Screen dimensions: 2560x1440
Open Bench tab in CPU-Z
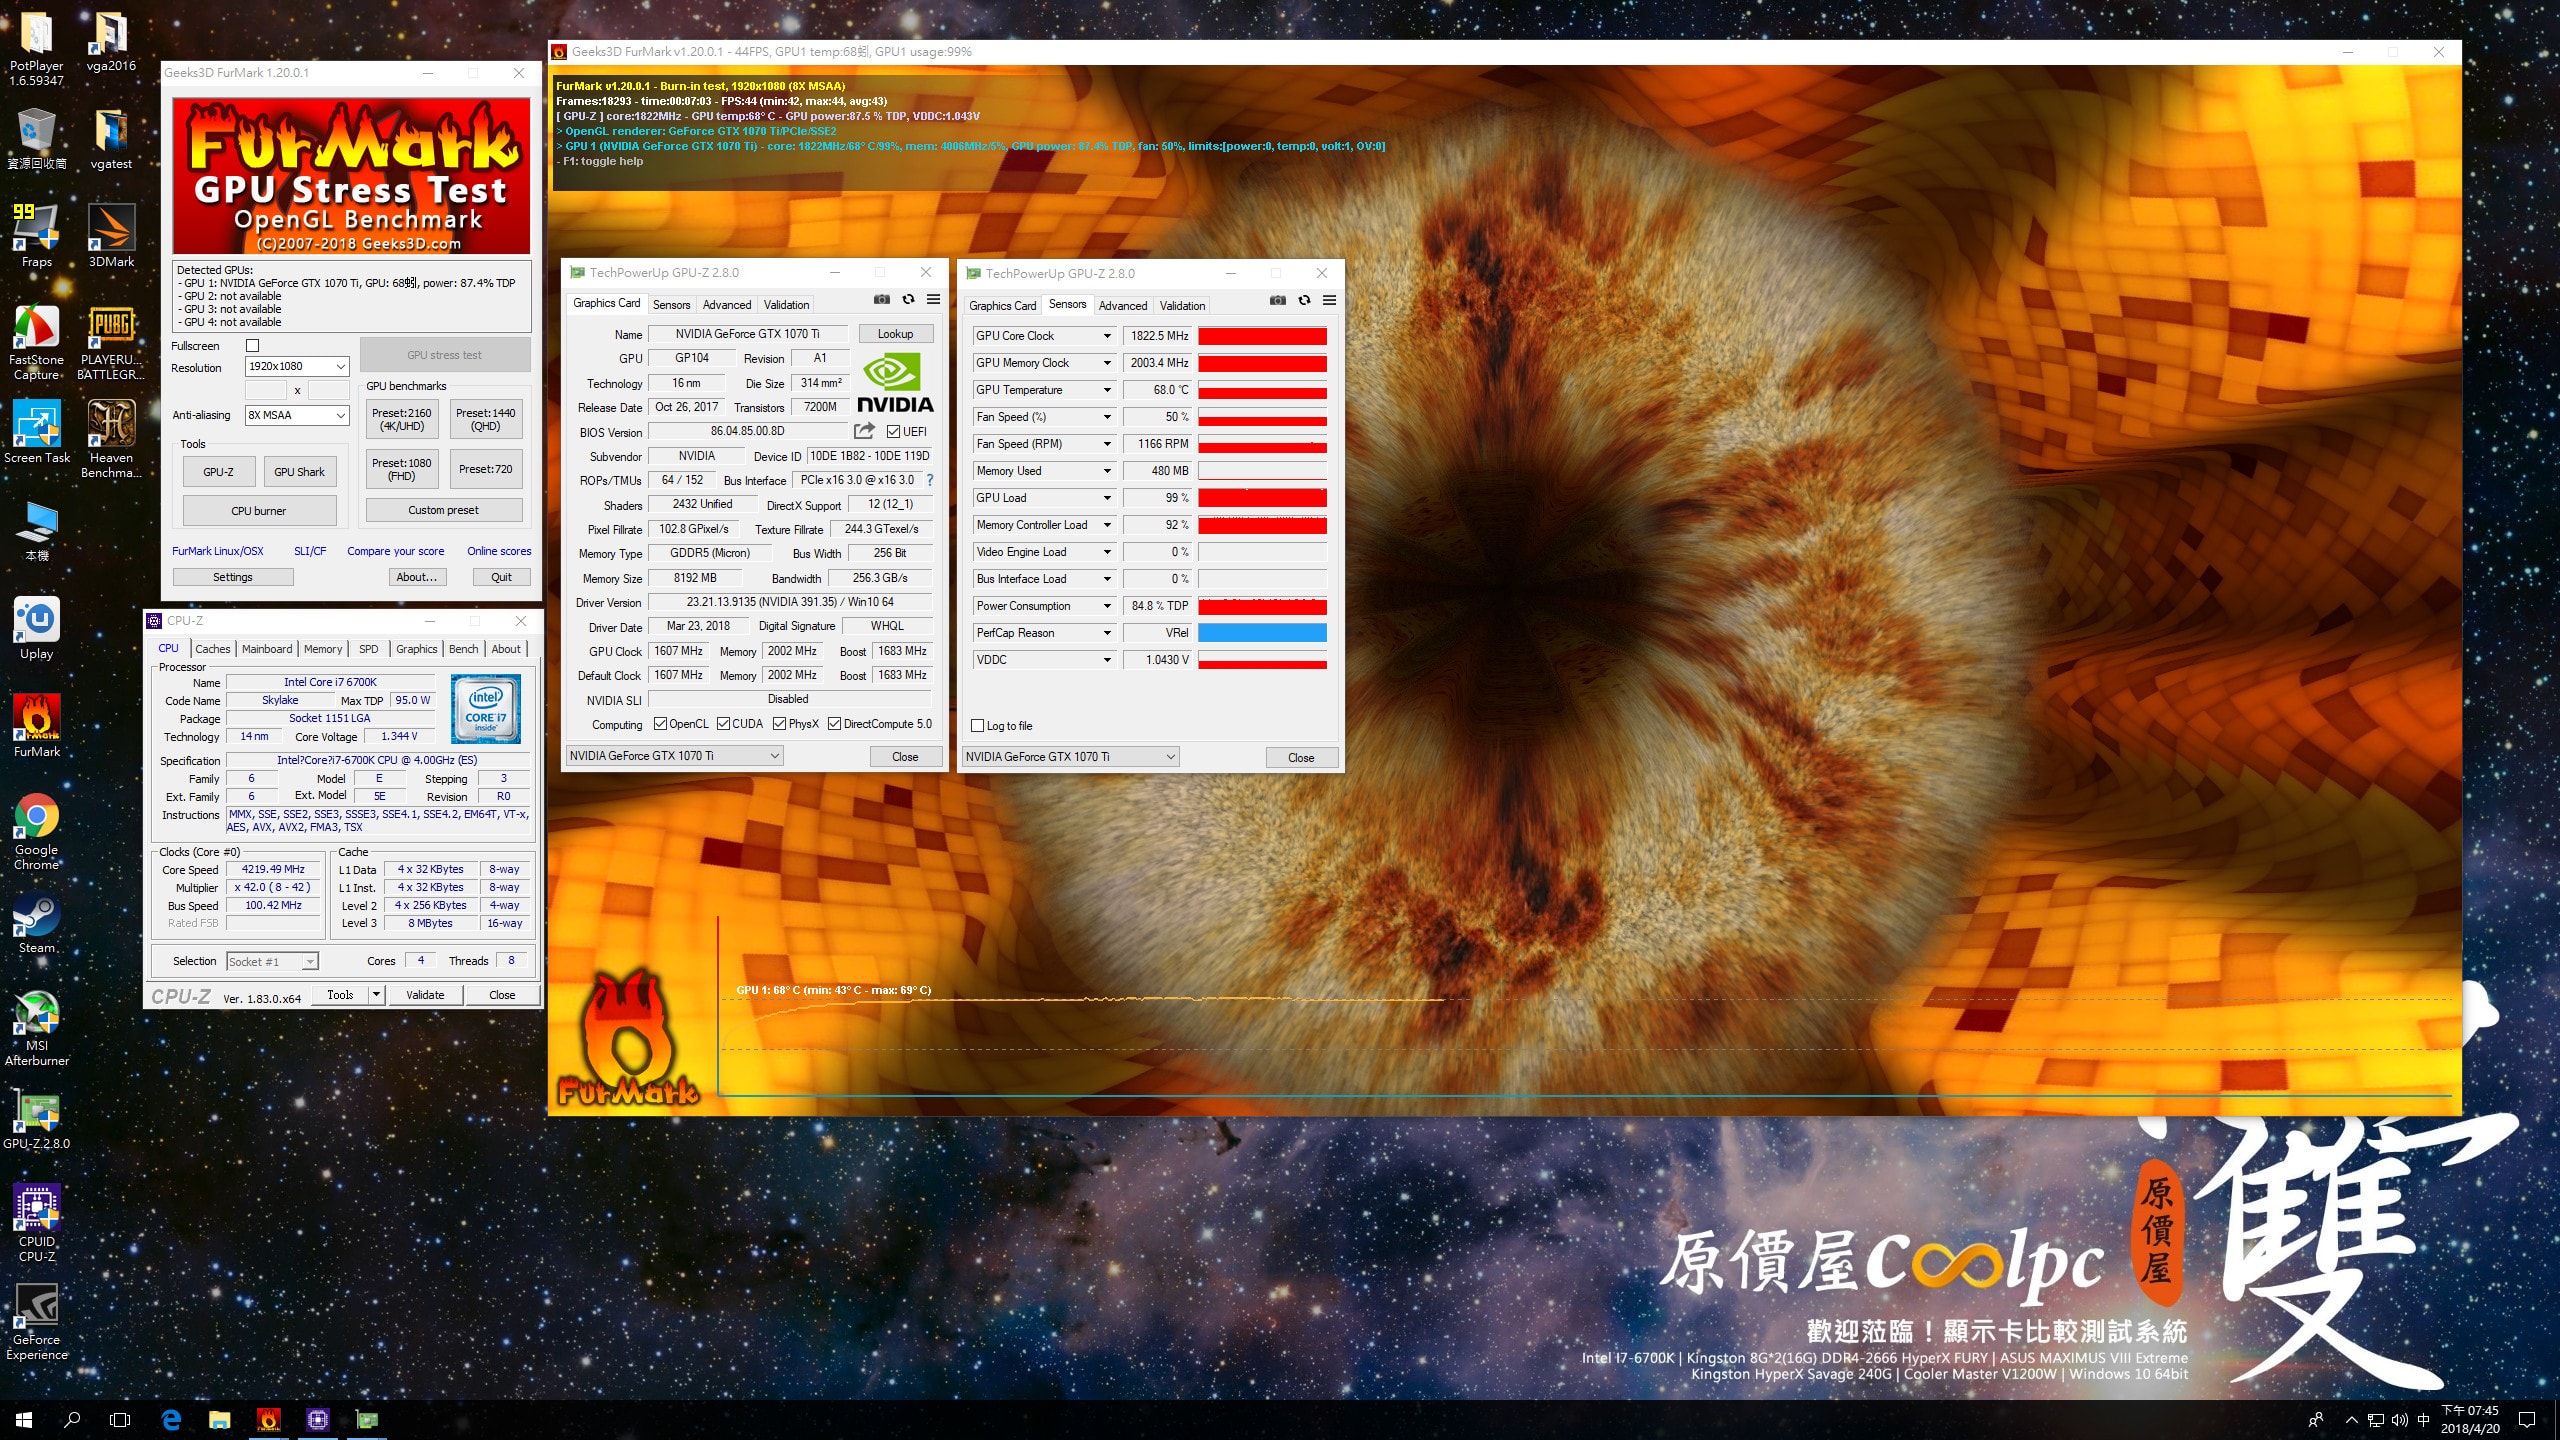coord(463,649)
